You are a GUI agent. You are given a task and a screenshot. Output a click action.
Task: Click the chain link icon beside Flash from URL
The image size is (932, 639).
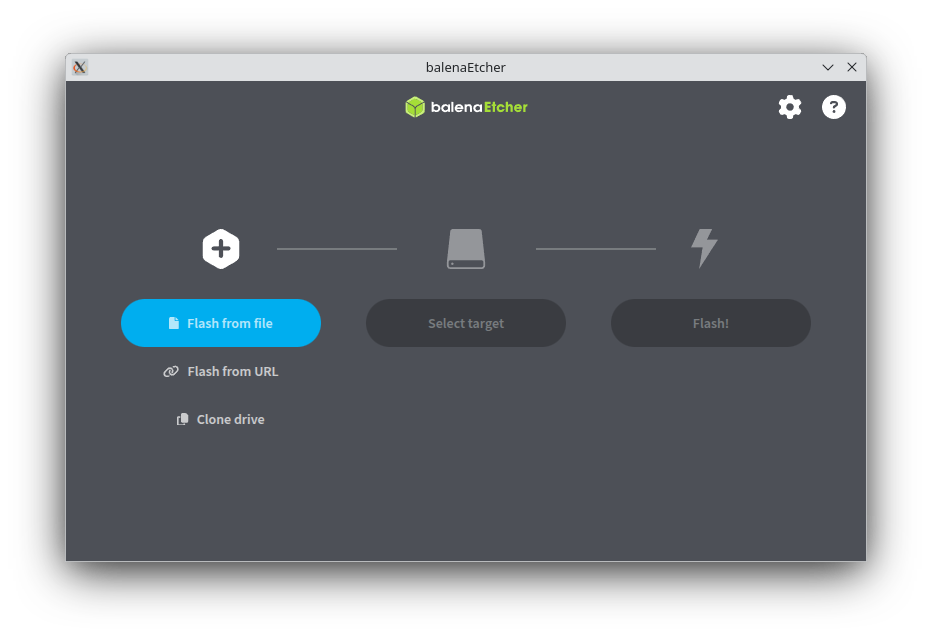[x=171, y=372]
